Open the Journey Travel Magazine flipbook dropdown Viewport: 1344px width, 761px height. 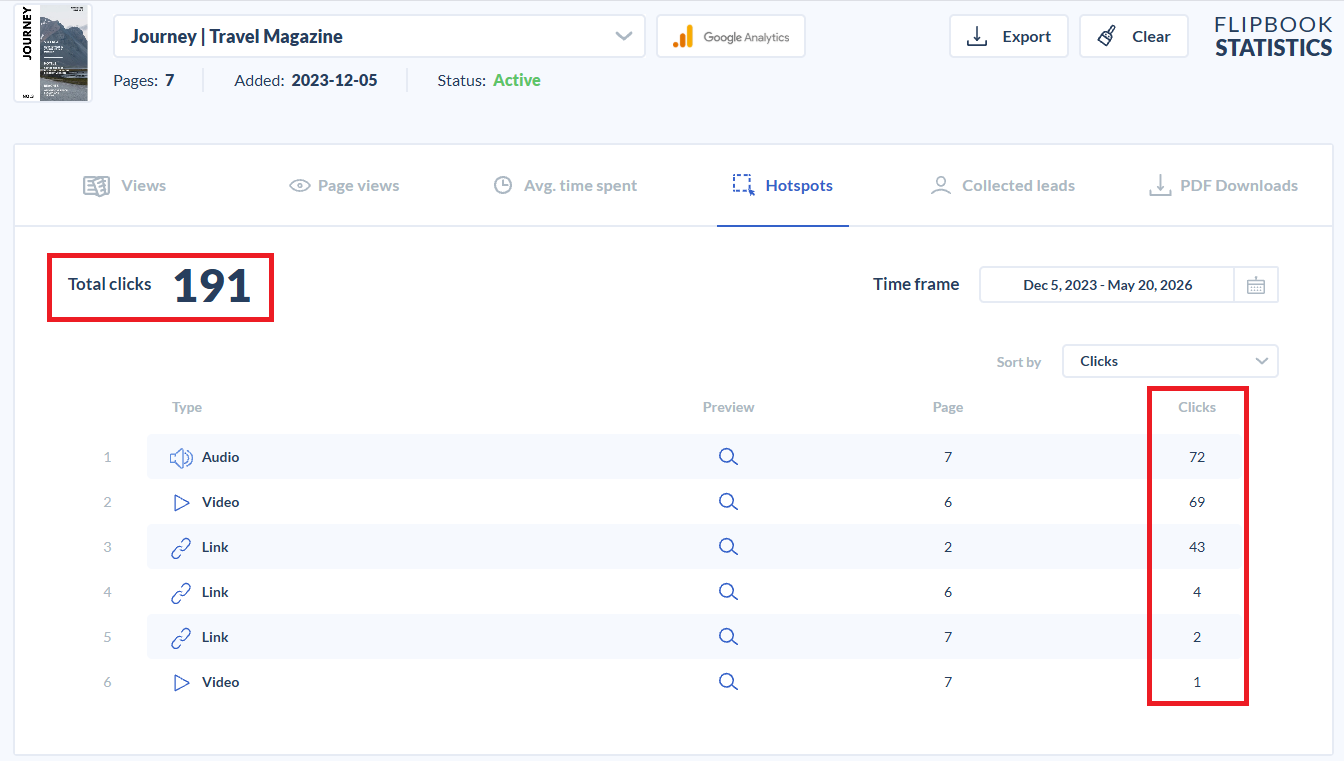[x=379, y=36]
